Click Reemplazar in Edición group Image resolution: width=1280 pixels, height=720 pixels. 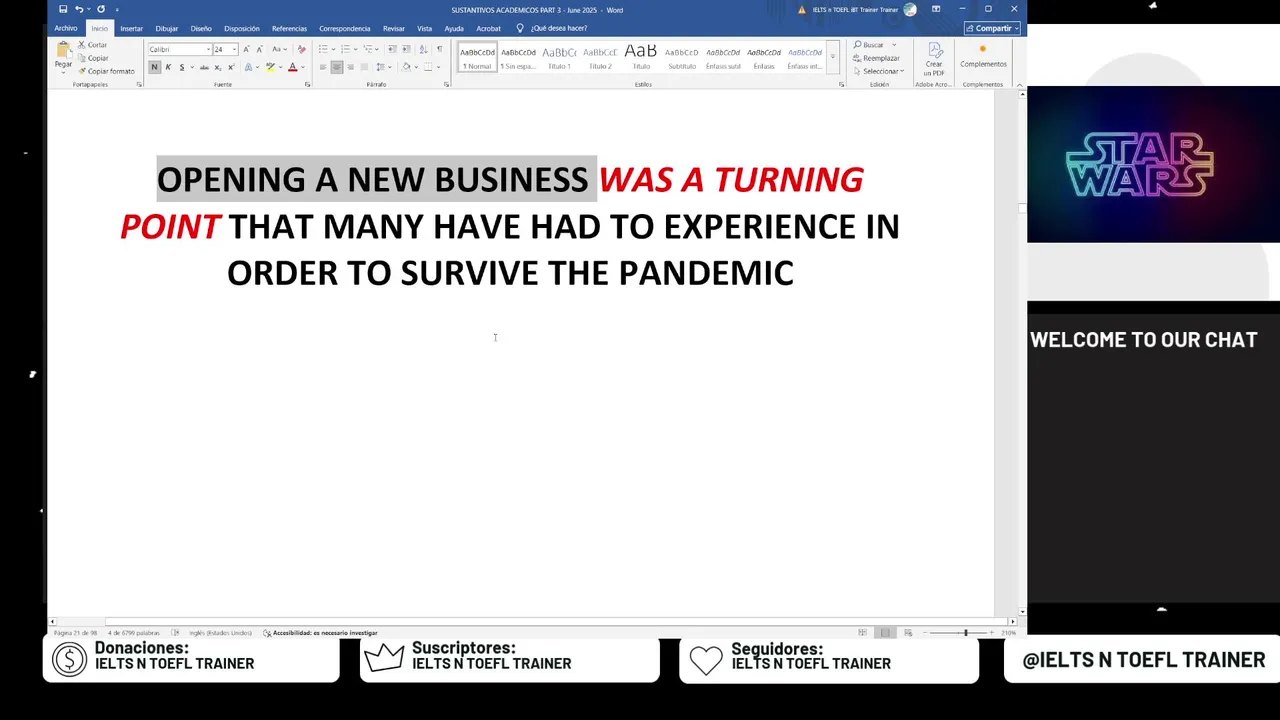[876, 58]
